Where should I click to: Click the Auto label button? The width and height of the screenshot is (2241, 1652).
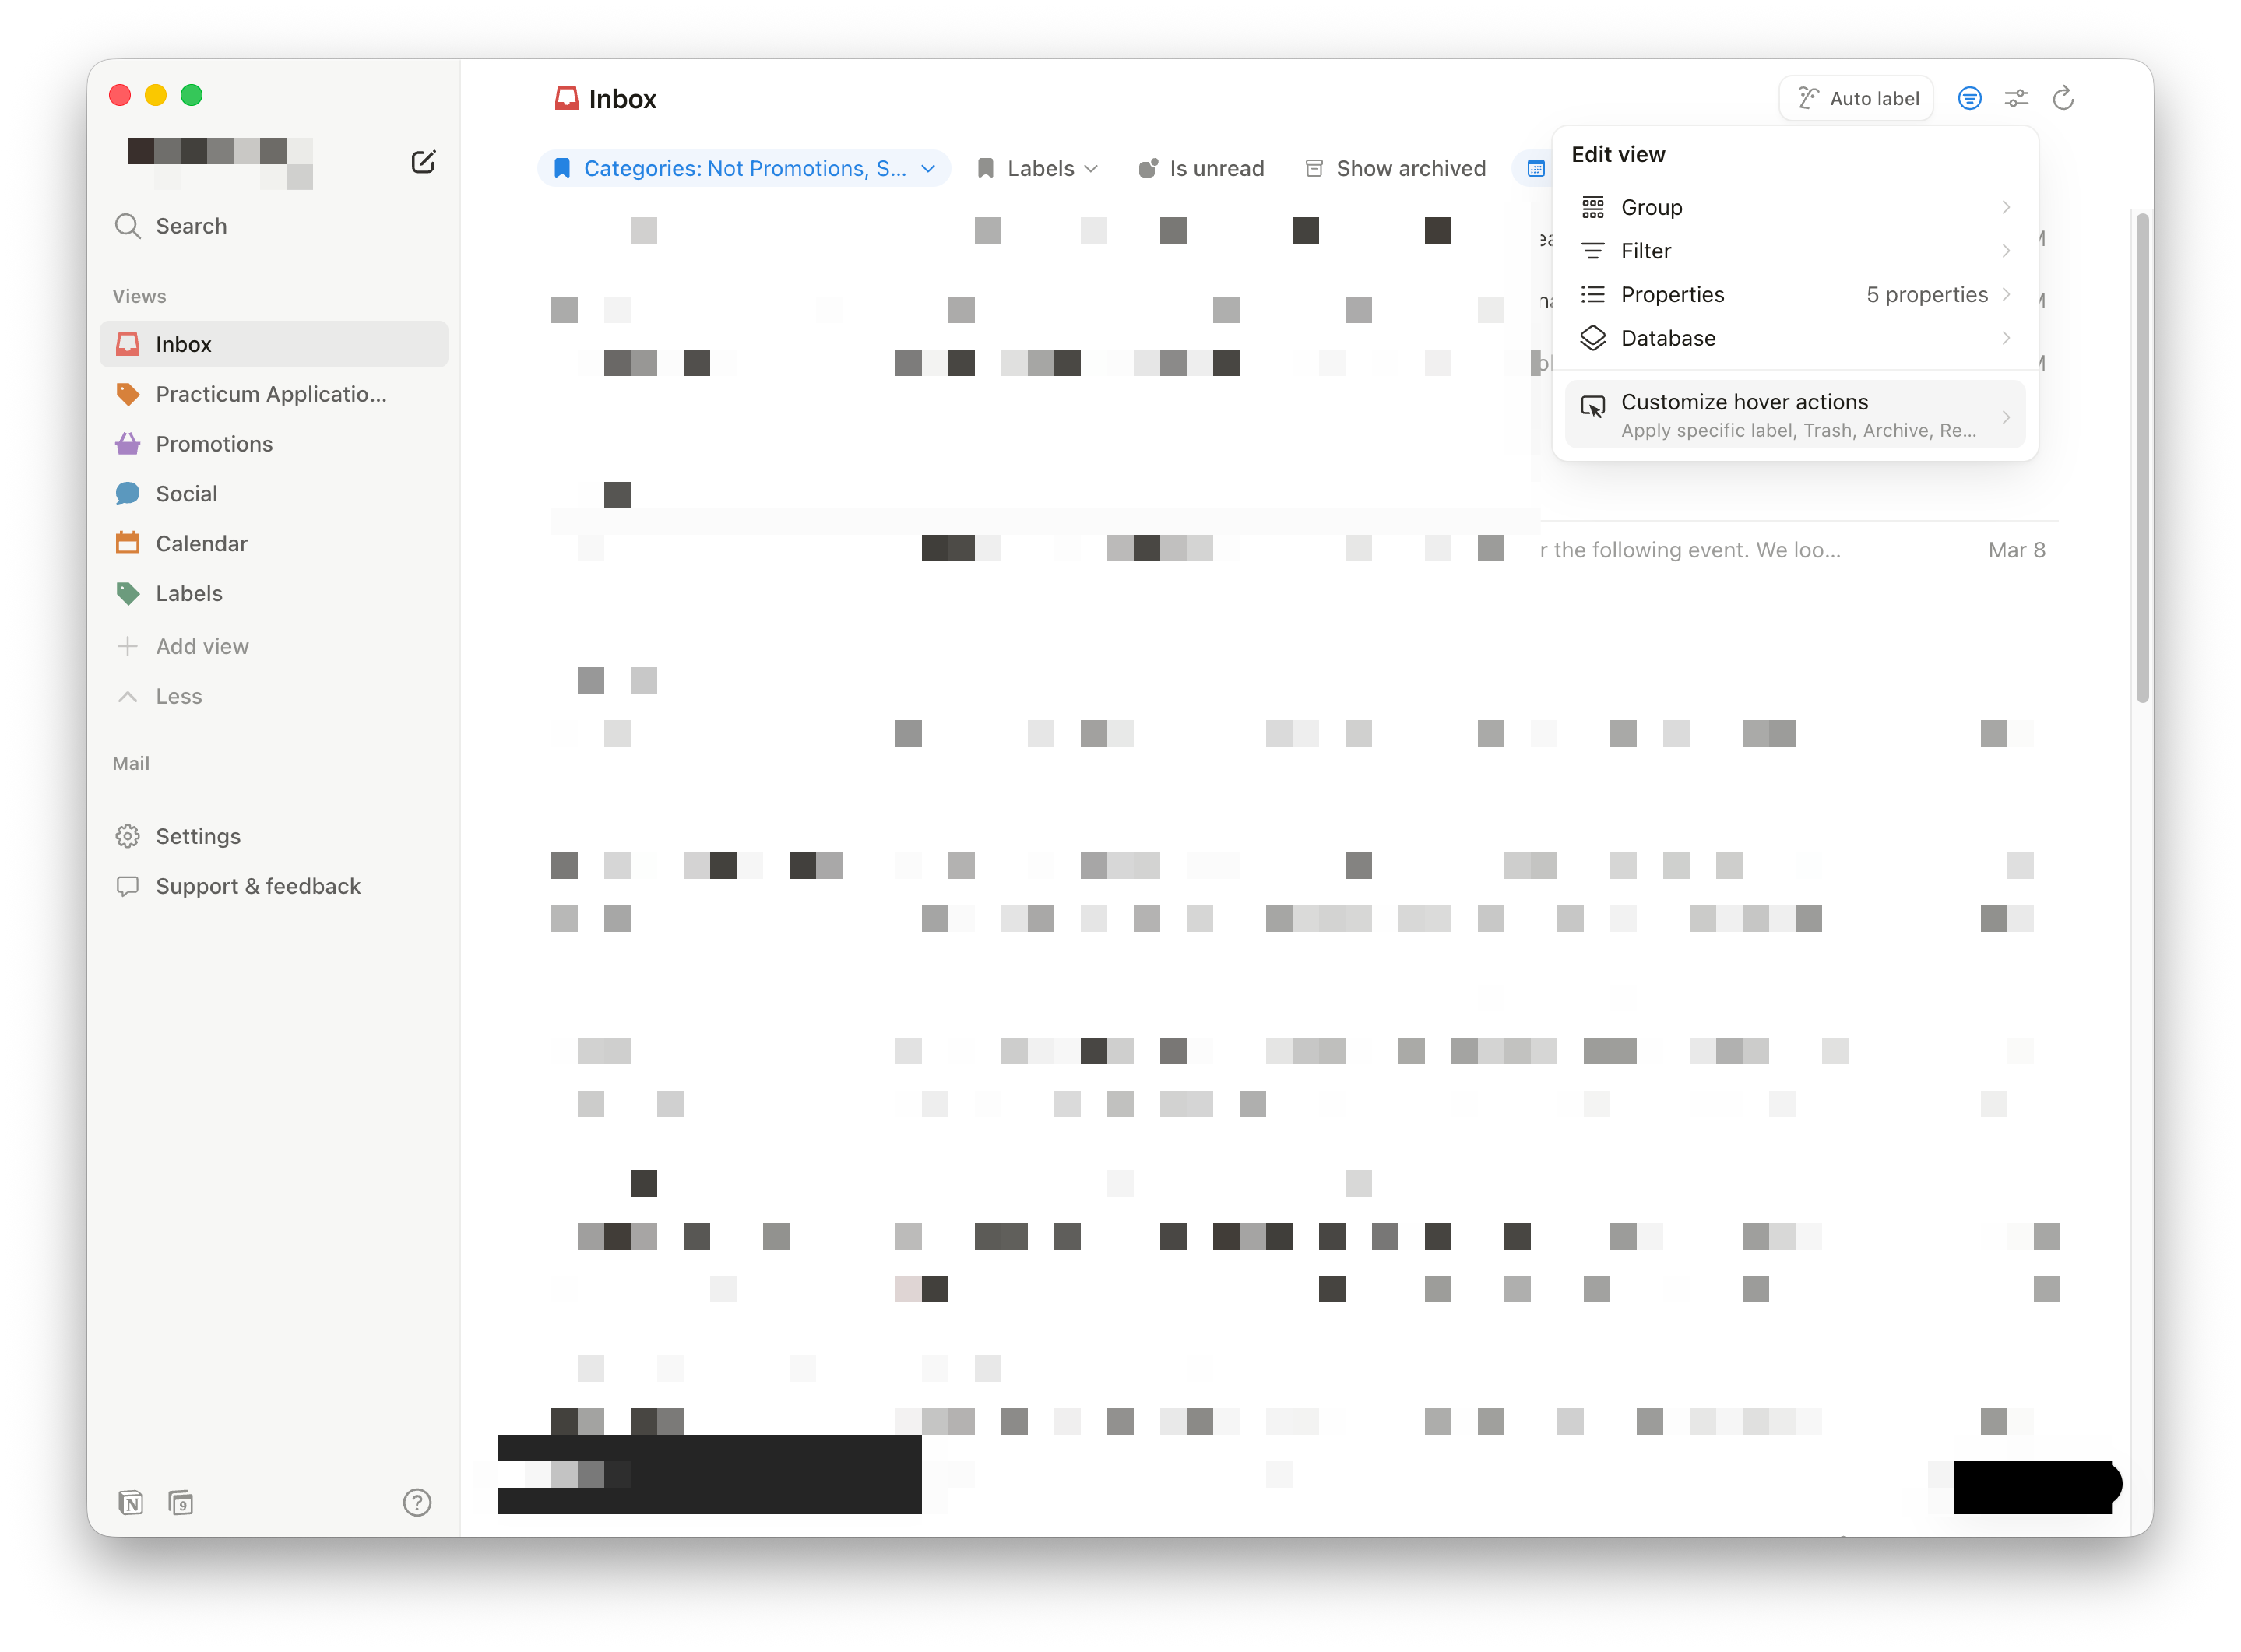click(x=1856, y=98)
